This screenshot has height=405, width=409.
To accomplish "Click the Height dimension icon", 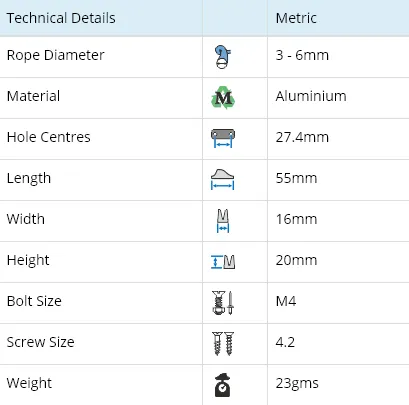I will pyautogui.click(x=223, y=262).
